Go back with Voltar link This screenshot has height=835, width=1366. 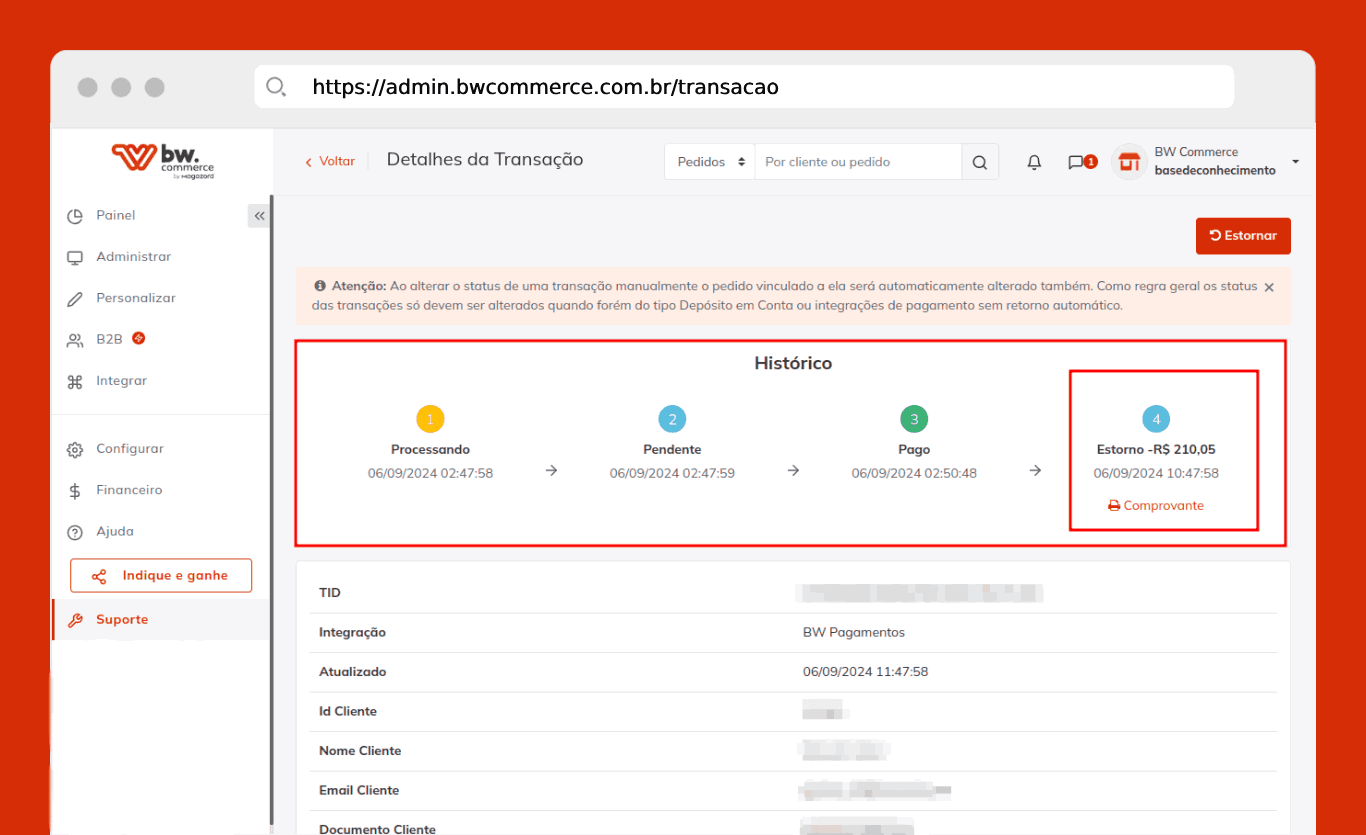point(330,161)
